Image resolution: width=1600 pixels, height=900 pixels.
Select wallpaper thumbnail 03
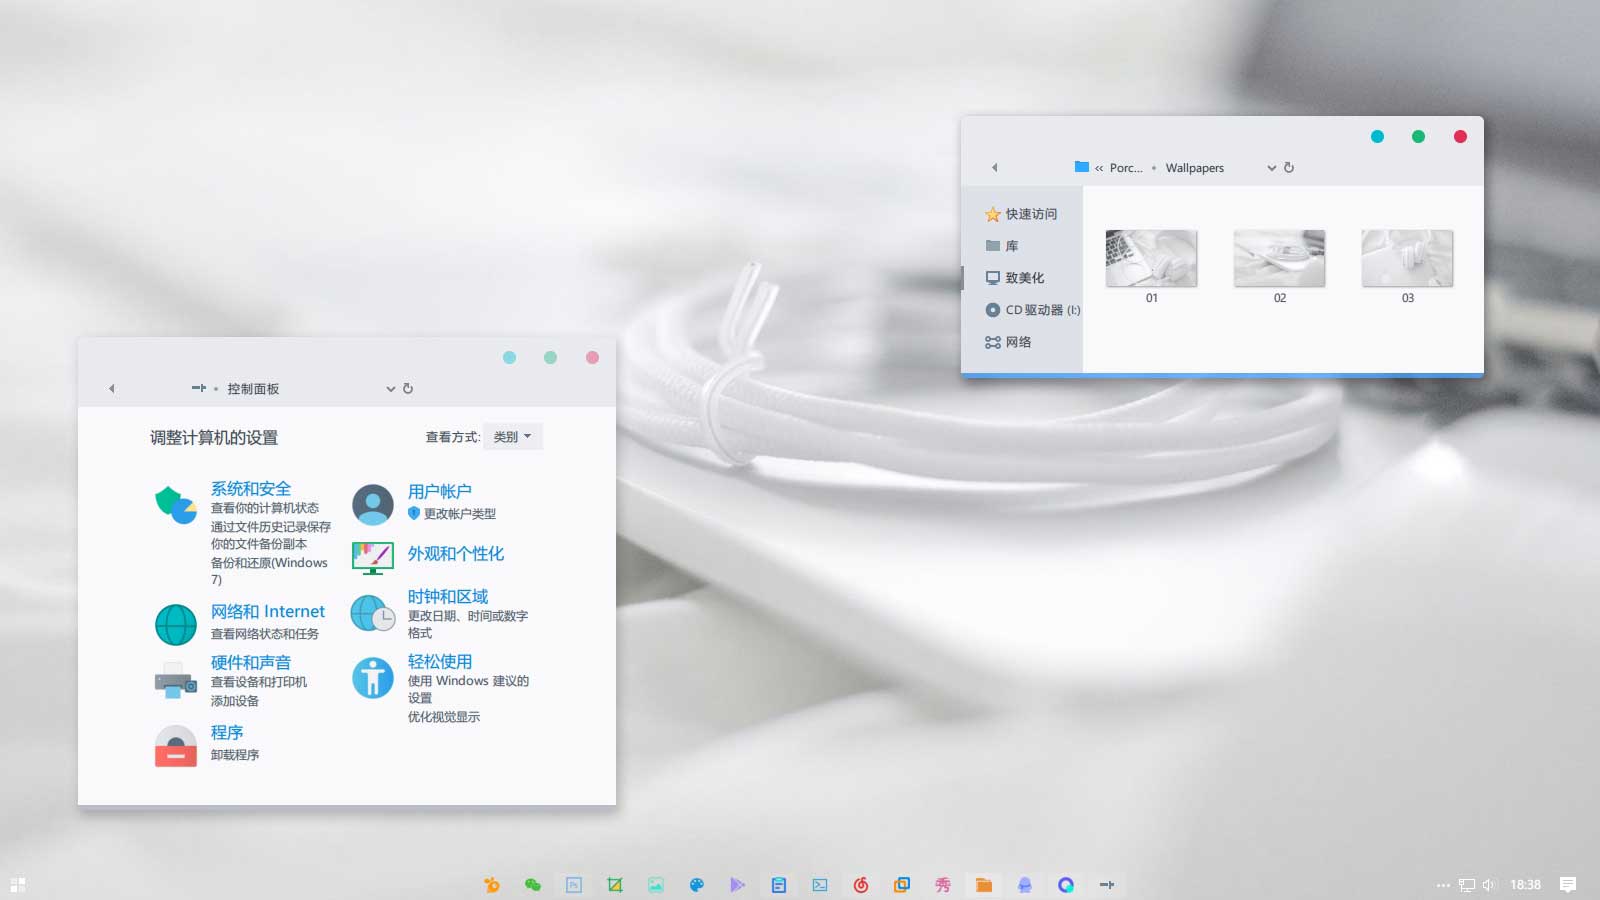(1407, 258)
